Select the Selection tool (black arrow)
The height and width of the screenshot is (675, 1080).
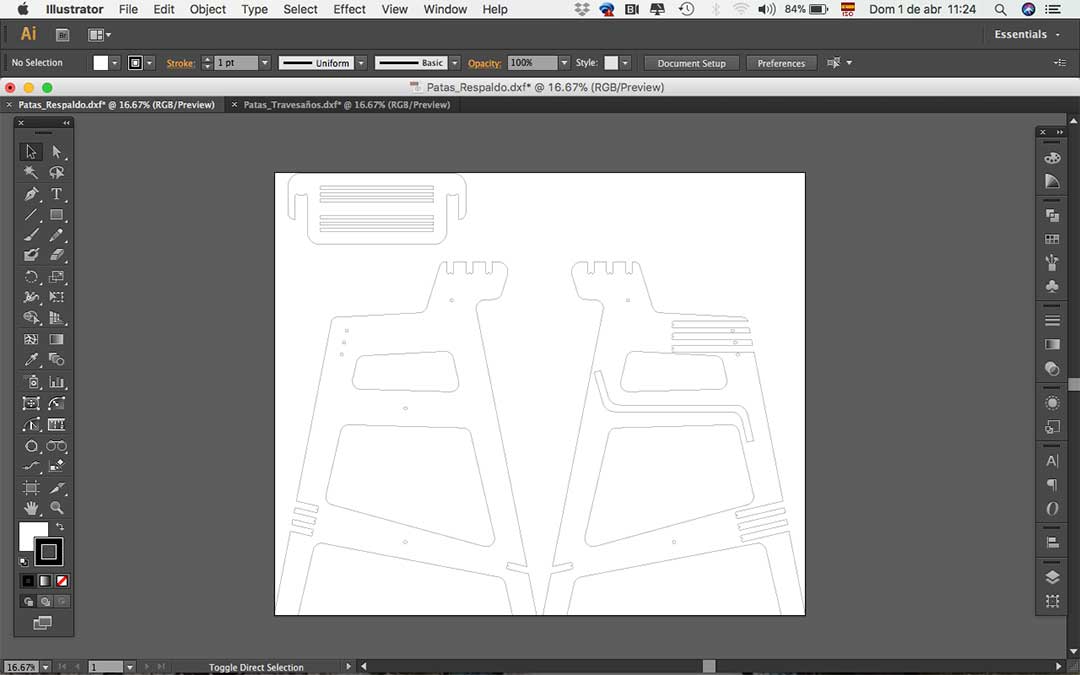pyautogui.click(x=31, y=152)
